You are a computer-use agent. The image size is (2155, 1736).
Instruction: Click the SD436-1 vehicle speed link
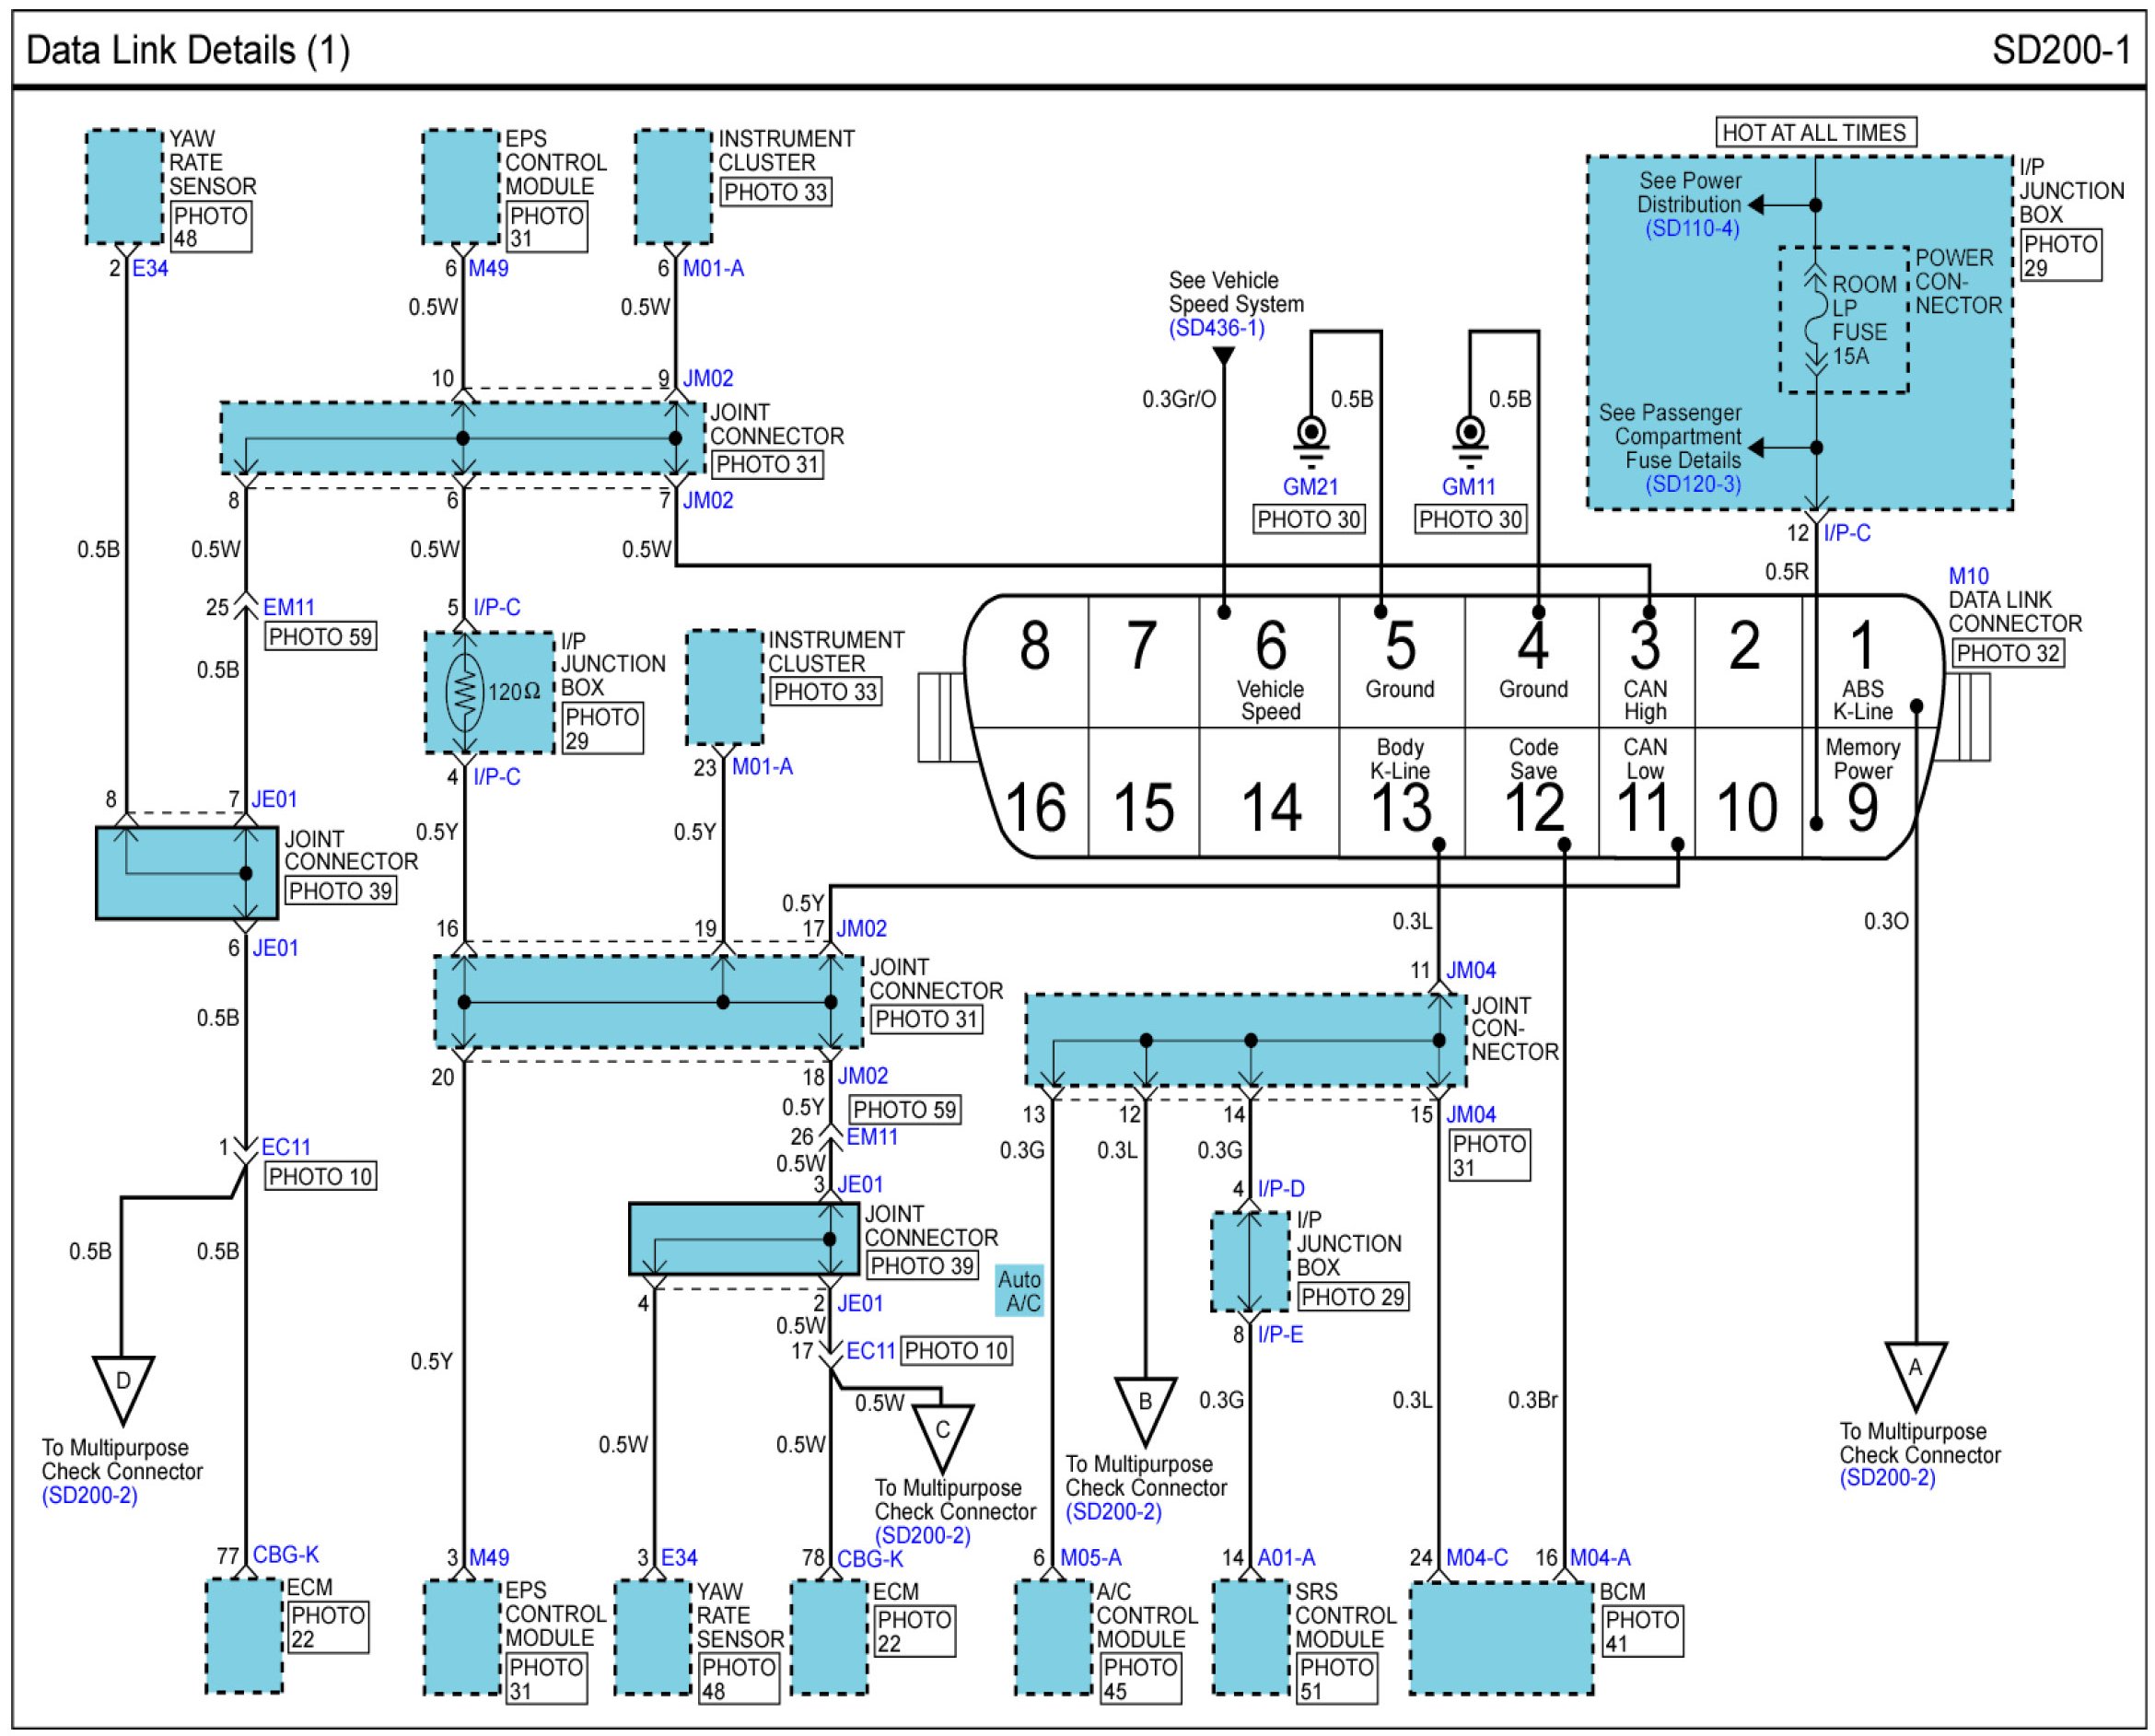tap(1216, 328)
